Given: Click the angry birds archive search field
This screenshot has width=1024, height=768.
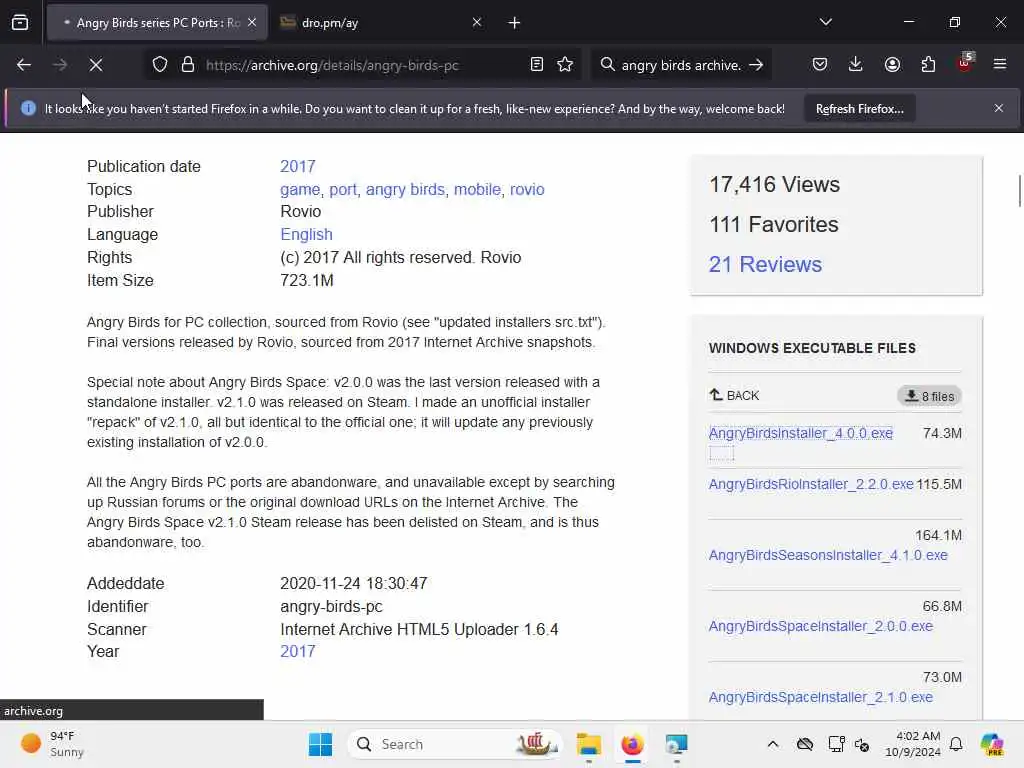Looking at the screenshot, I should [x=680, y=65].
